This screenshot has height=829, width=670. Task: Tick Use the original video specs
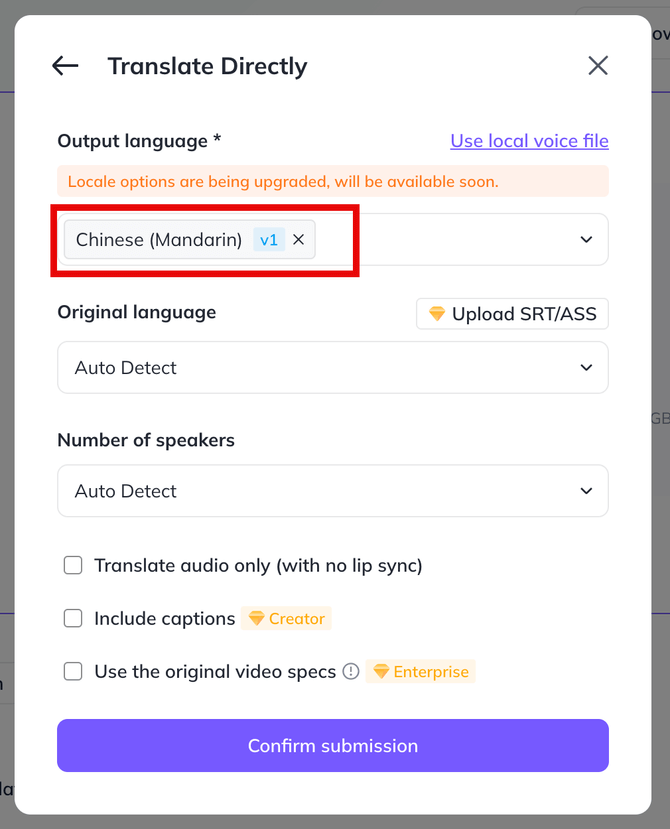click(73, 671)
